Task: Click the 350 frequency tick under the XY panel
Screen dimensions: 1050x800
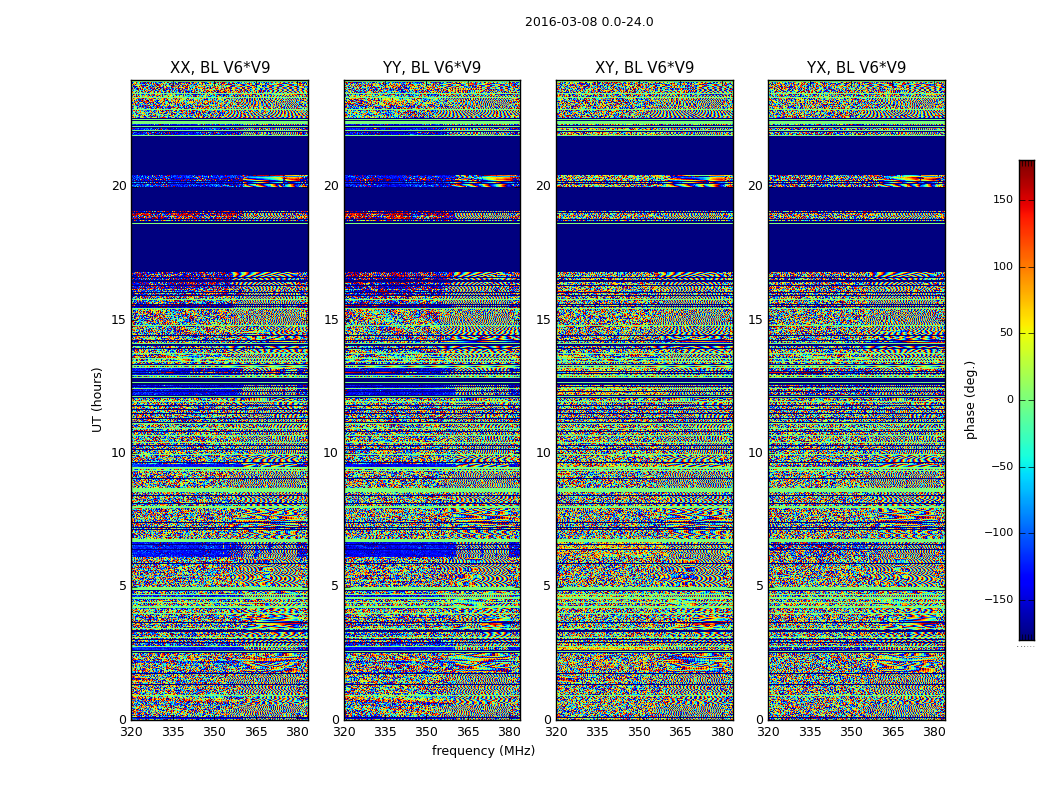Action: [639, 732]
